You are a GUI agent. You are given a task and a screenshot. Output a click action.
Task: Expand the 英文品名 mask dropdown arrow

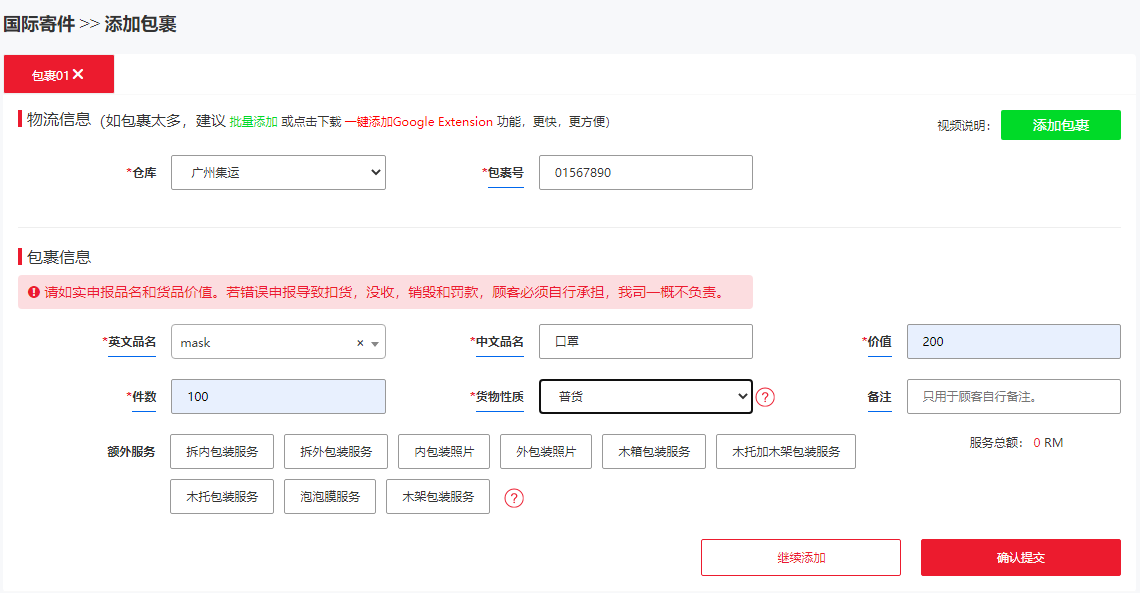click(x=375, y=344)
